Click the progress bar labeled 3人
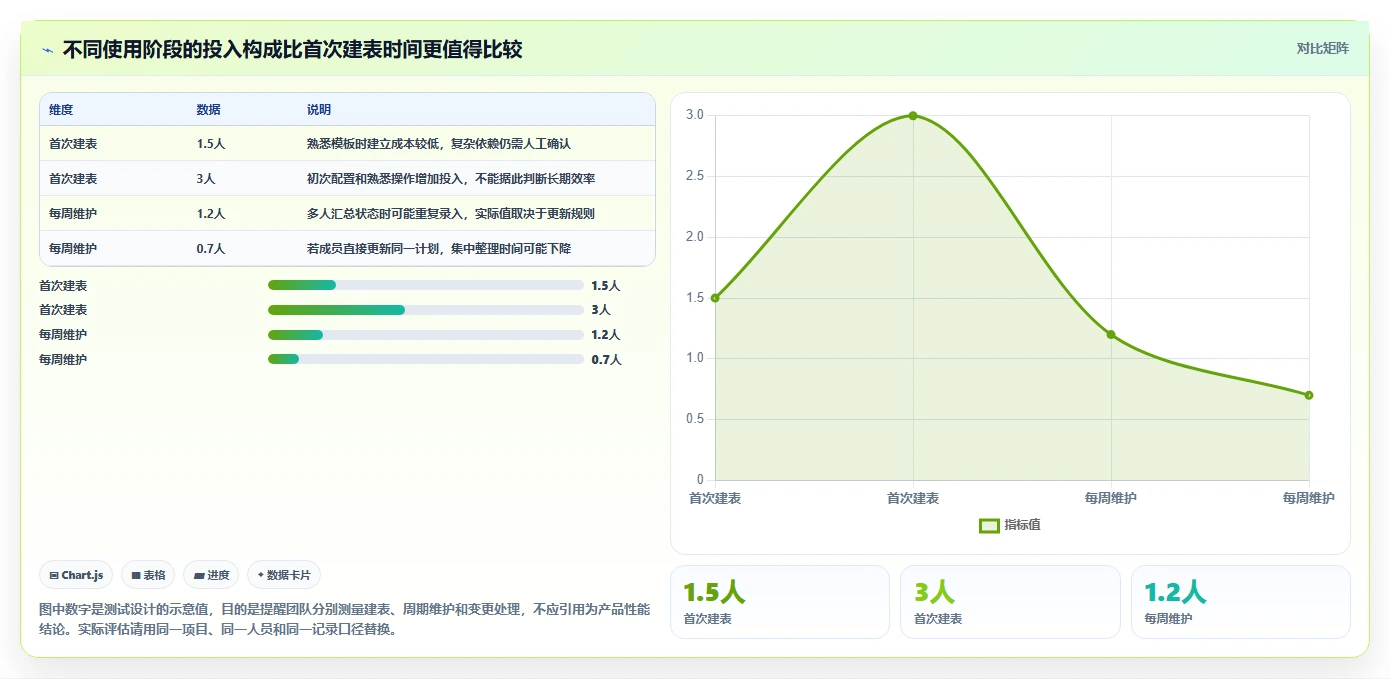Image resolution: width=1390 pixels, height=679 pixels. 426,310
